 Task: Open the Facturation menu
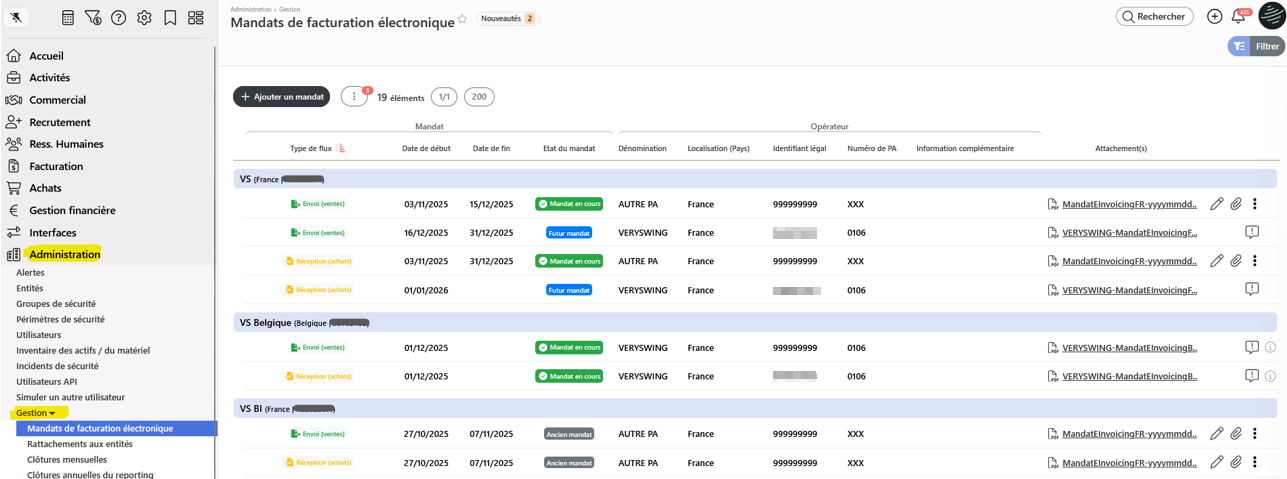[x=56, y=166]
